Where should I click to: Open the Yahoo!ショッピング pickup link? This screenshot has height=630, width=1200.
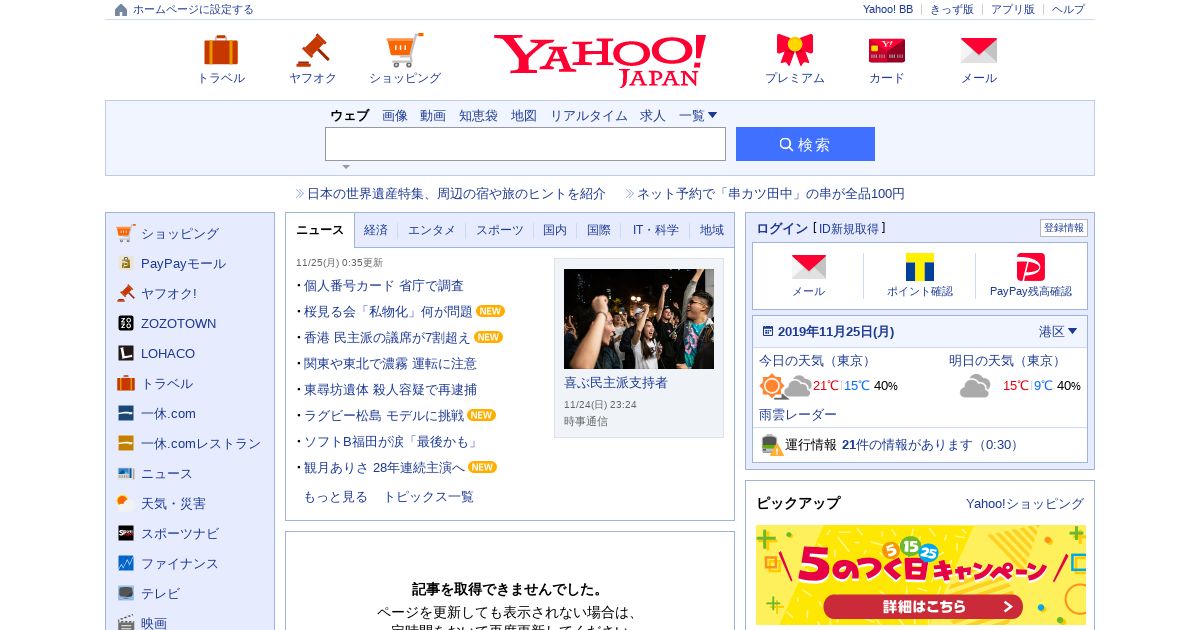coord(1025,503)
